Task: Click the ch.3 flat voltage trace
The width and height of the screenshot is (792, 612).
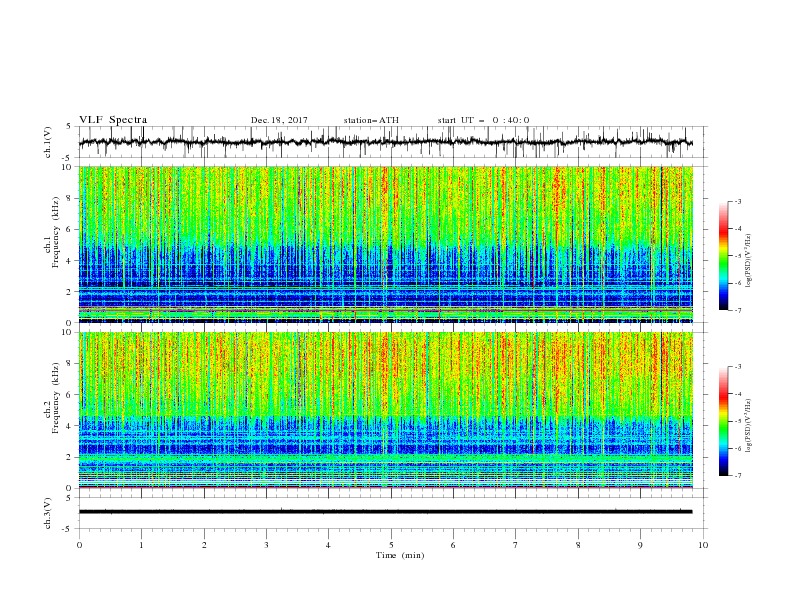Action: [x=386, y=512]
